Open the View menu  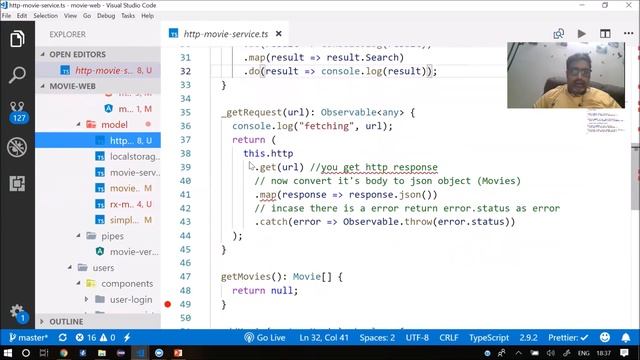click(x=70, y=16)
